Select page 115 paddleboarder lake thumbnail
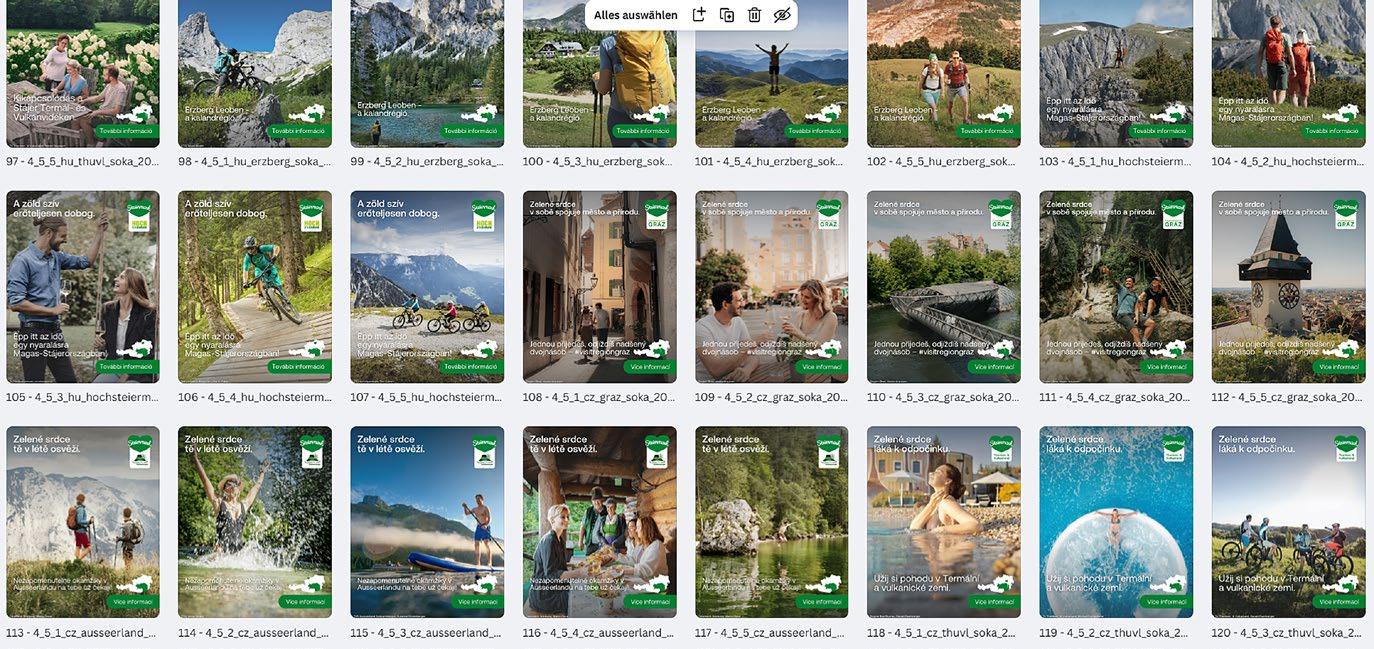Image resolution: width=1374 pixels, height=649 pixels. point(427,522)
